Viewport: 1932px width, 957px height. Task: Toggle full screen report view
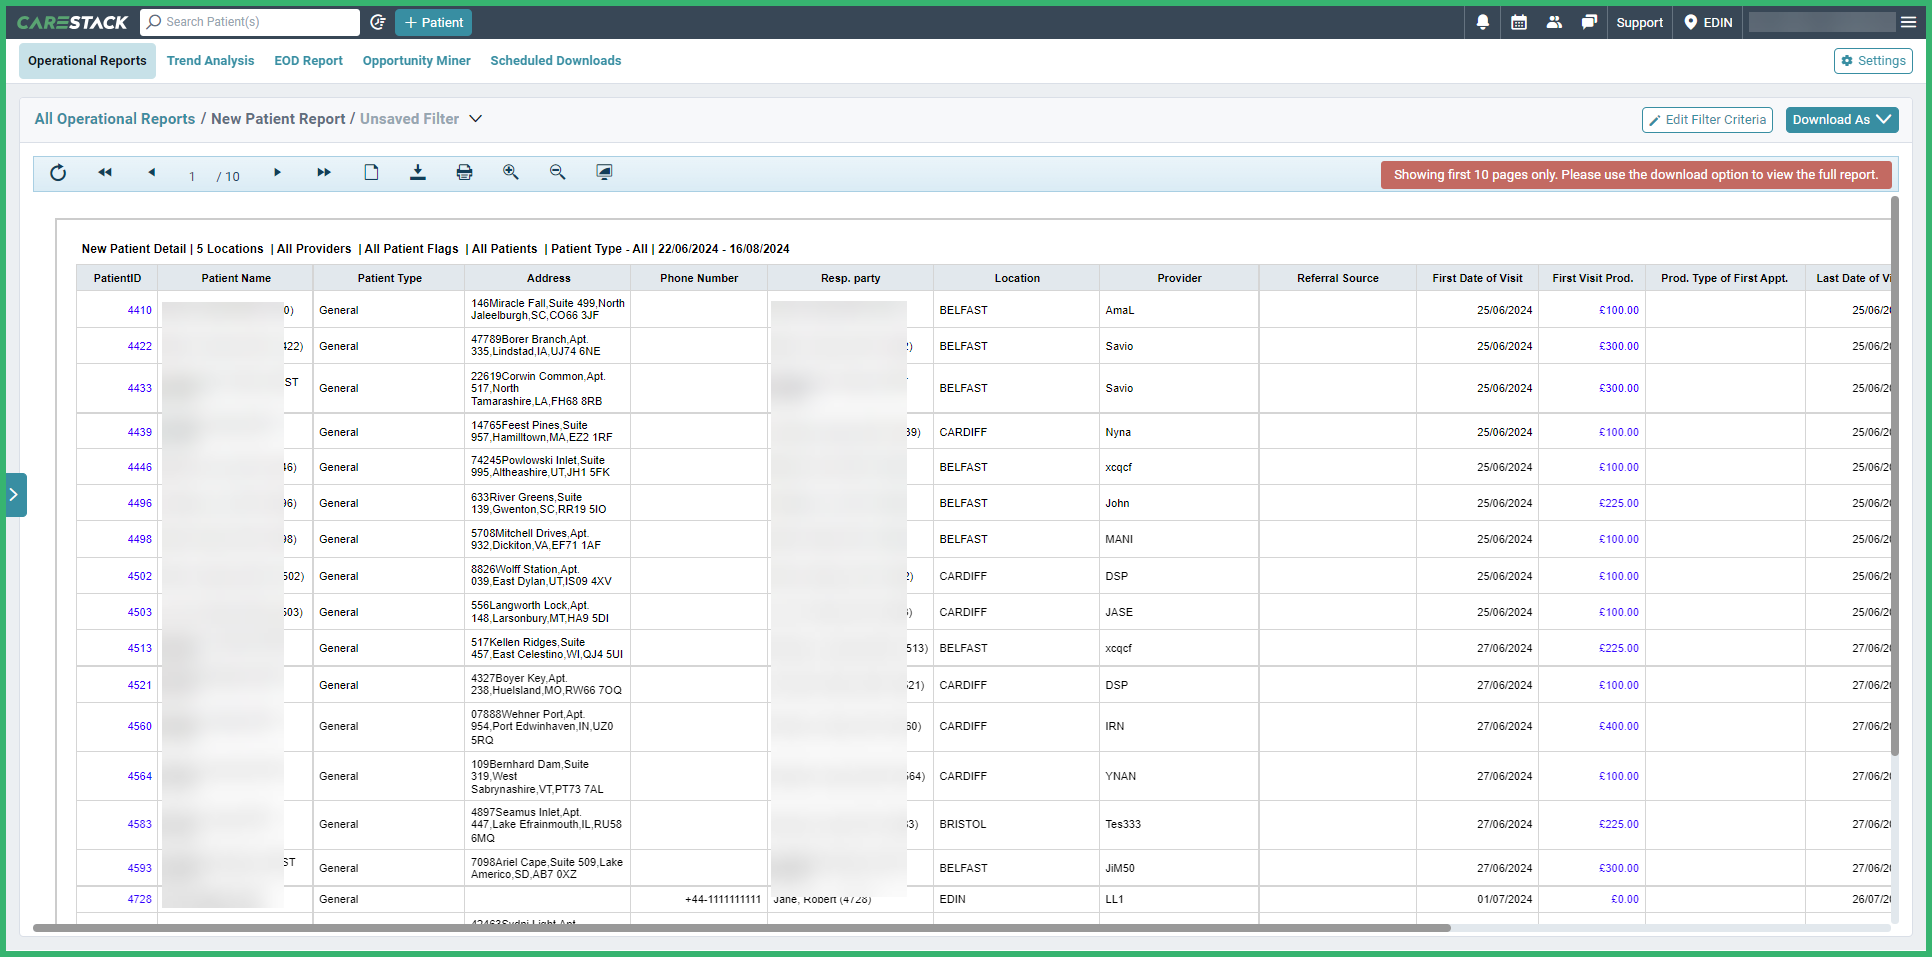(x=604, y=172)
